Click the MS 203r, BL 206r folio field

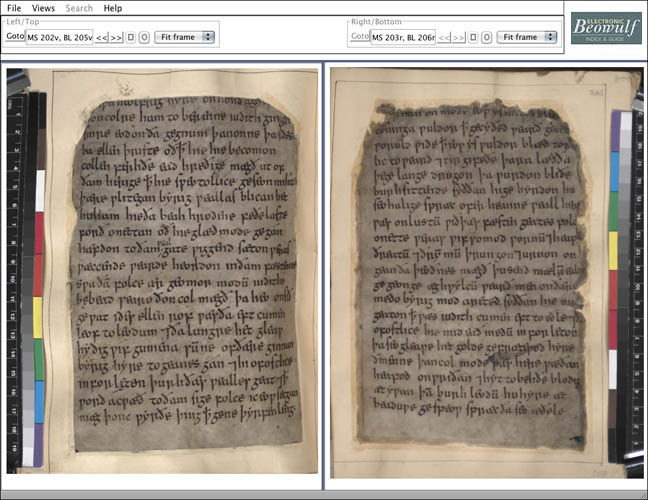tap(403, 37)
